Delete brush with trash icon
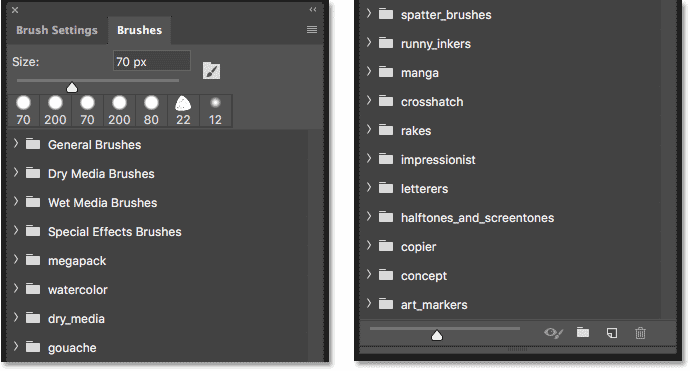The width and height of the screenshot is (690, 371). (x=640, y=333)
